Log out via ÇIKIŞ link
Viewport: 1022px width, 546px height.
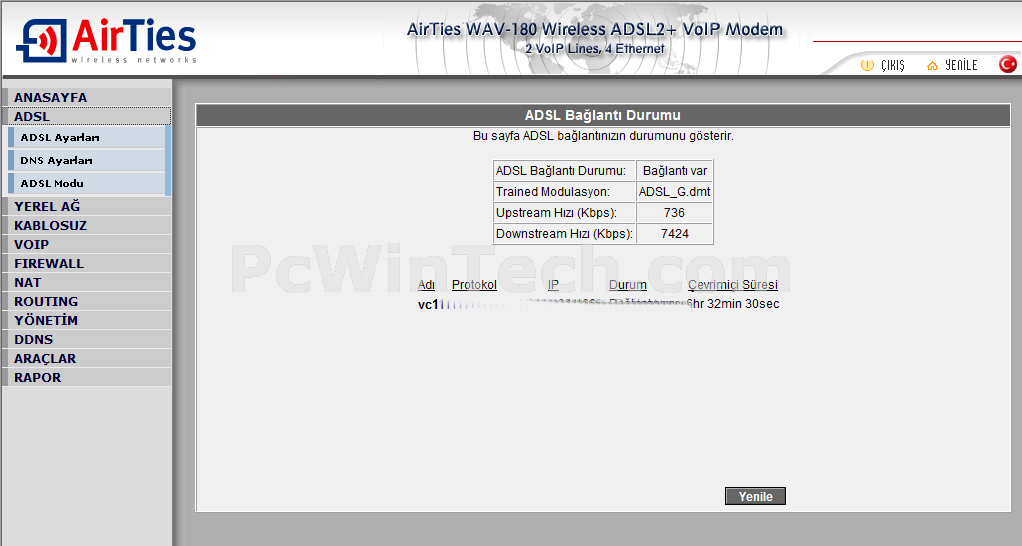point(892,65)
